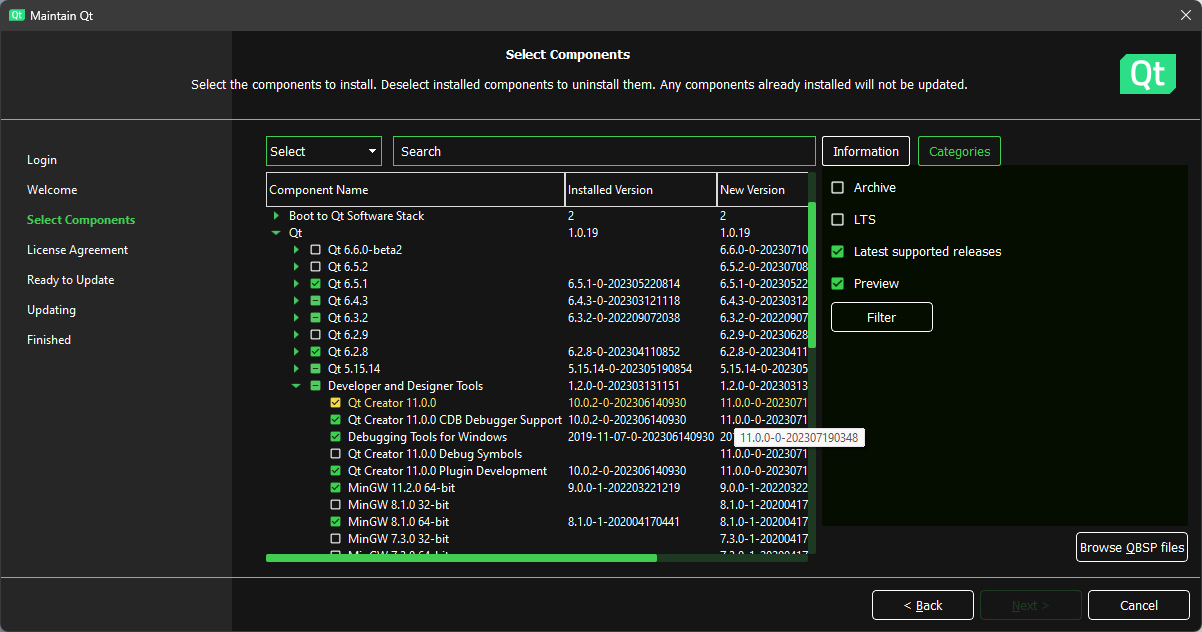This screenshot has height=632, width=1202.
Task: Expand Boot to Qt Software Stack
Action: (276, 216)
